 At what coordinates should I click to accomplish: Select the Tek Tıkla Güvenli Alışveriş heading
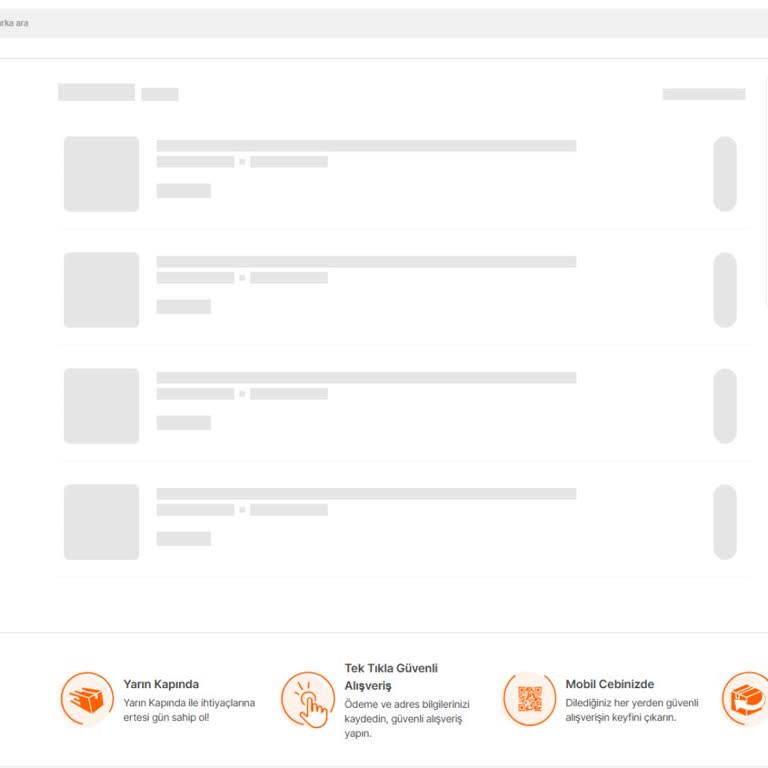(391, 676)
